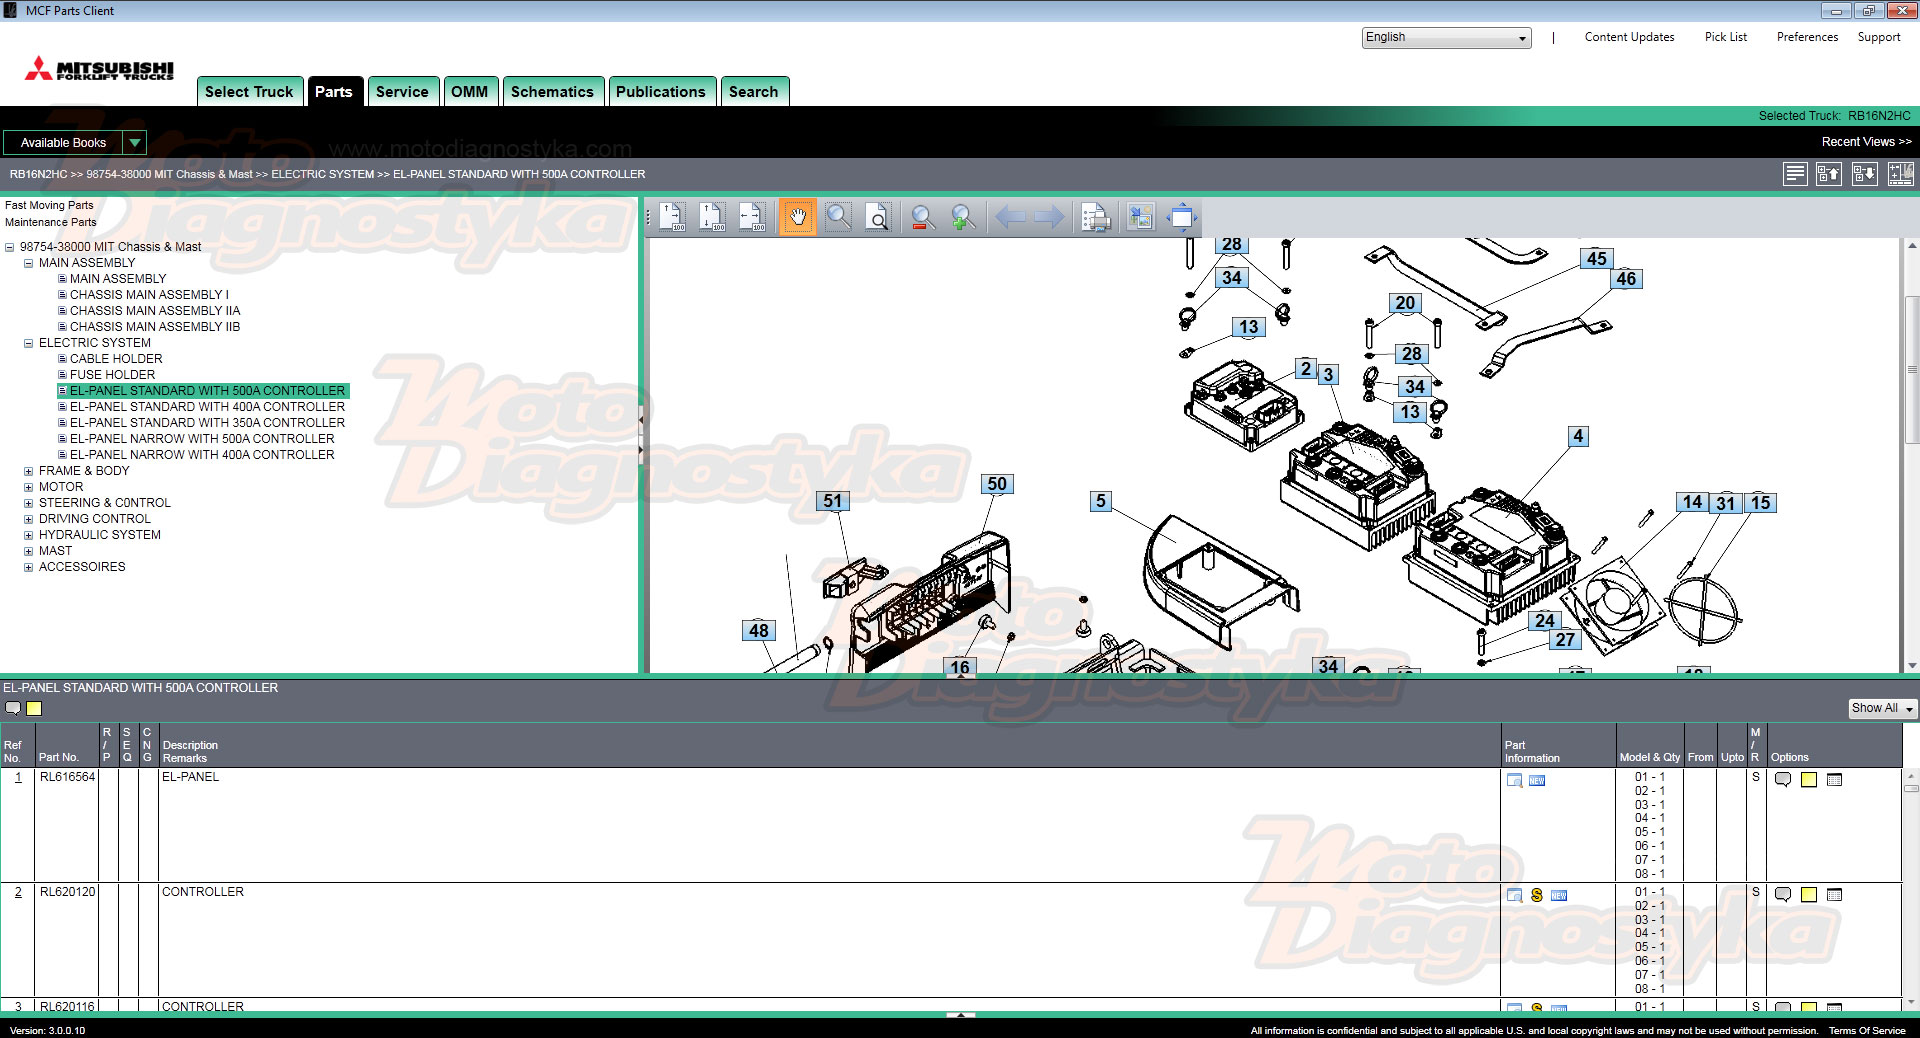Screen dimensions: 1920x1038
Task: Toggle the full-screen diagram button
Action: pos(1182,217)
